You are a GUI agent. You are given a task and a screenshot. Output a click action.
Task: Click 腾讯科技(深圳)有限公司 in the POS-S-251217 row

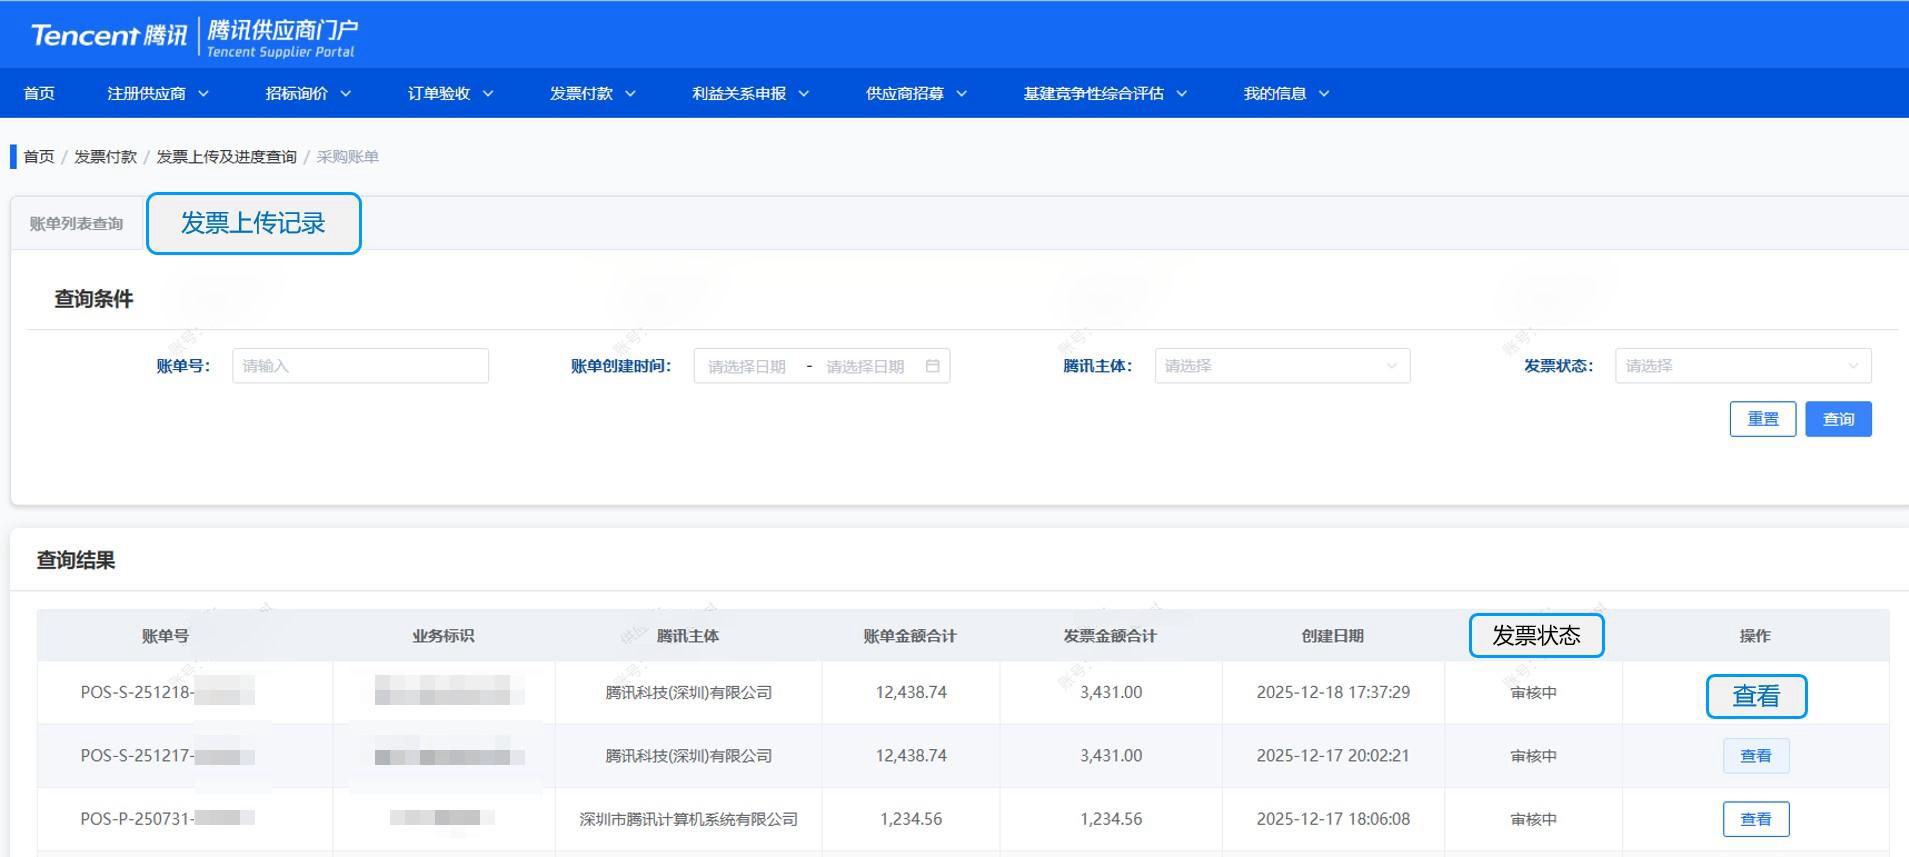[x=688, y=756]
